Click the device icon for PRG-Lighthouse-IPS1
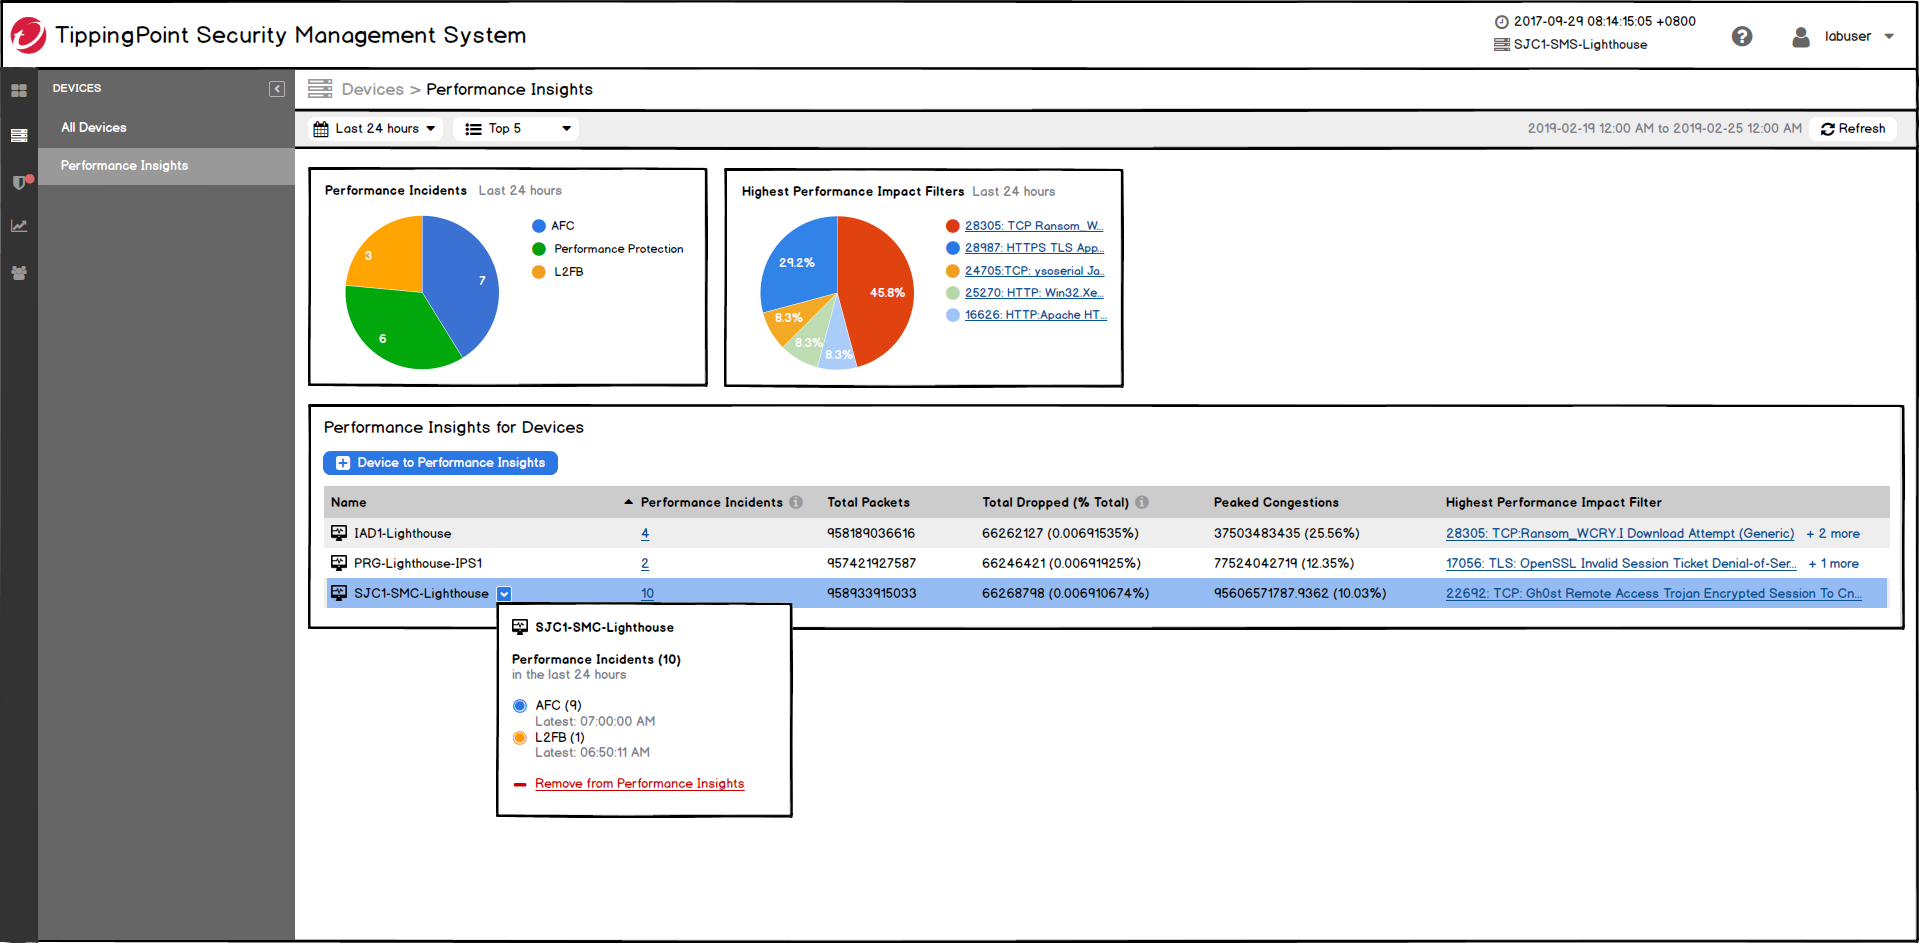Image resolution: width=1919 pixels, height=943 pixels. click(x=339, y=563)
